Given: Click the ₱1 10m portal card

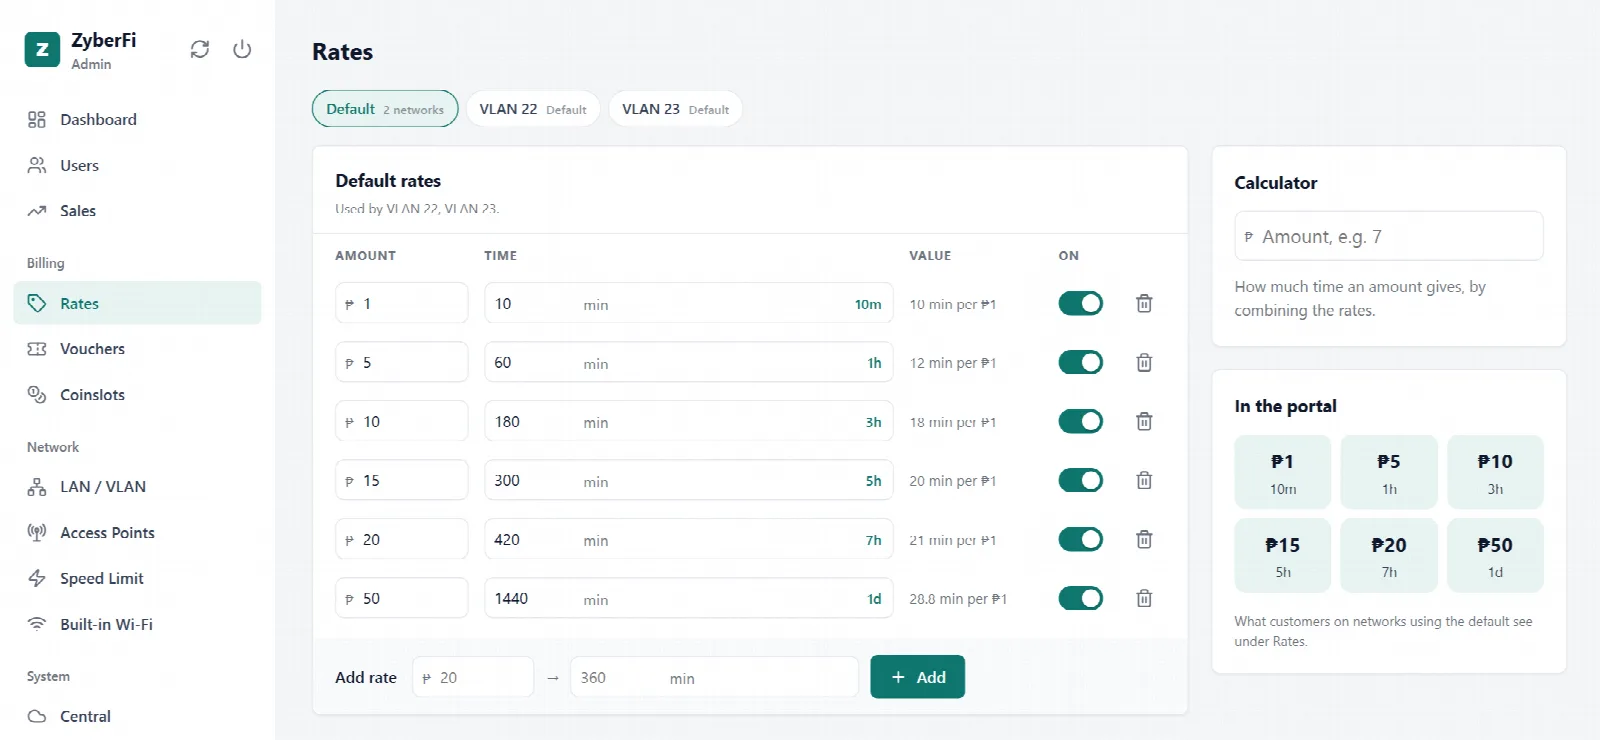Looking at the screenshot, I should click(x=1282, y=472).
